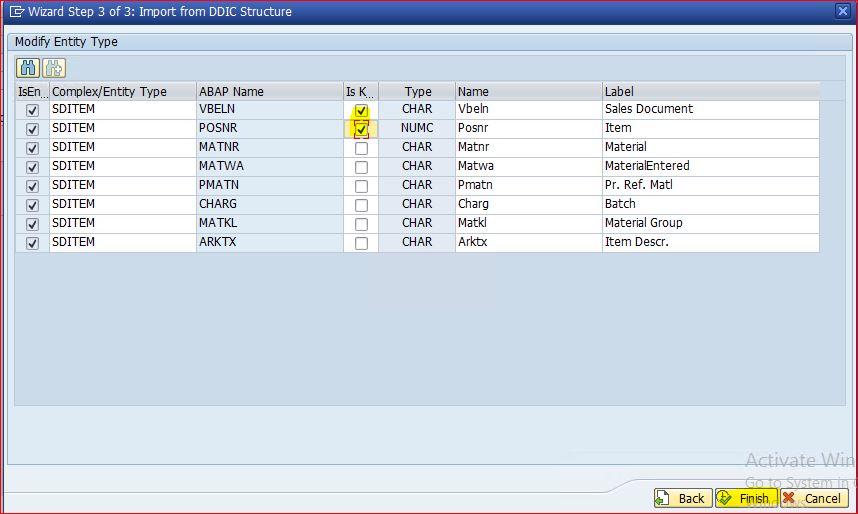The width and height of the screenshot is (858, 514).
Task: Edit the Label field Sales Document
Action: pyautogui.click(x=710, y=109)
